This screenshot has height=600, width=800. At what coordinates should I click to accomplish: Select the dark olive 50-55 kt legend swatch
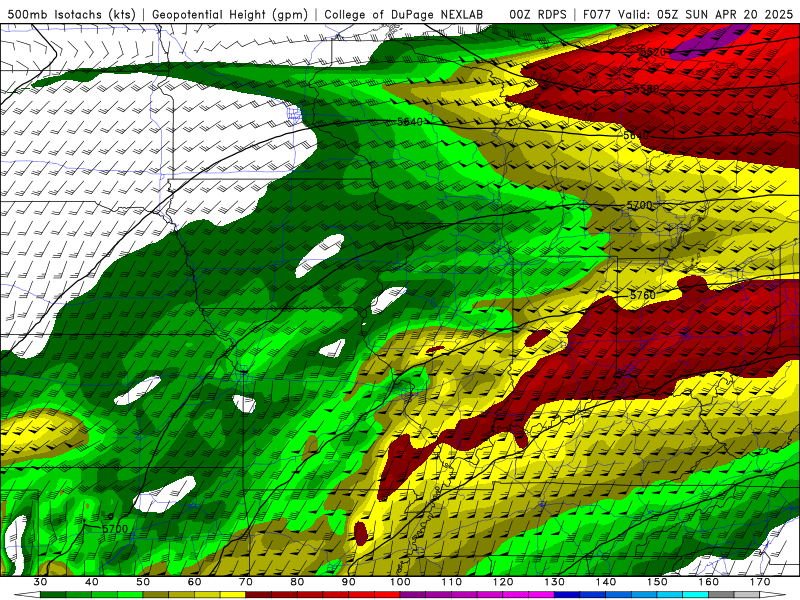tap(156, 595)
